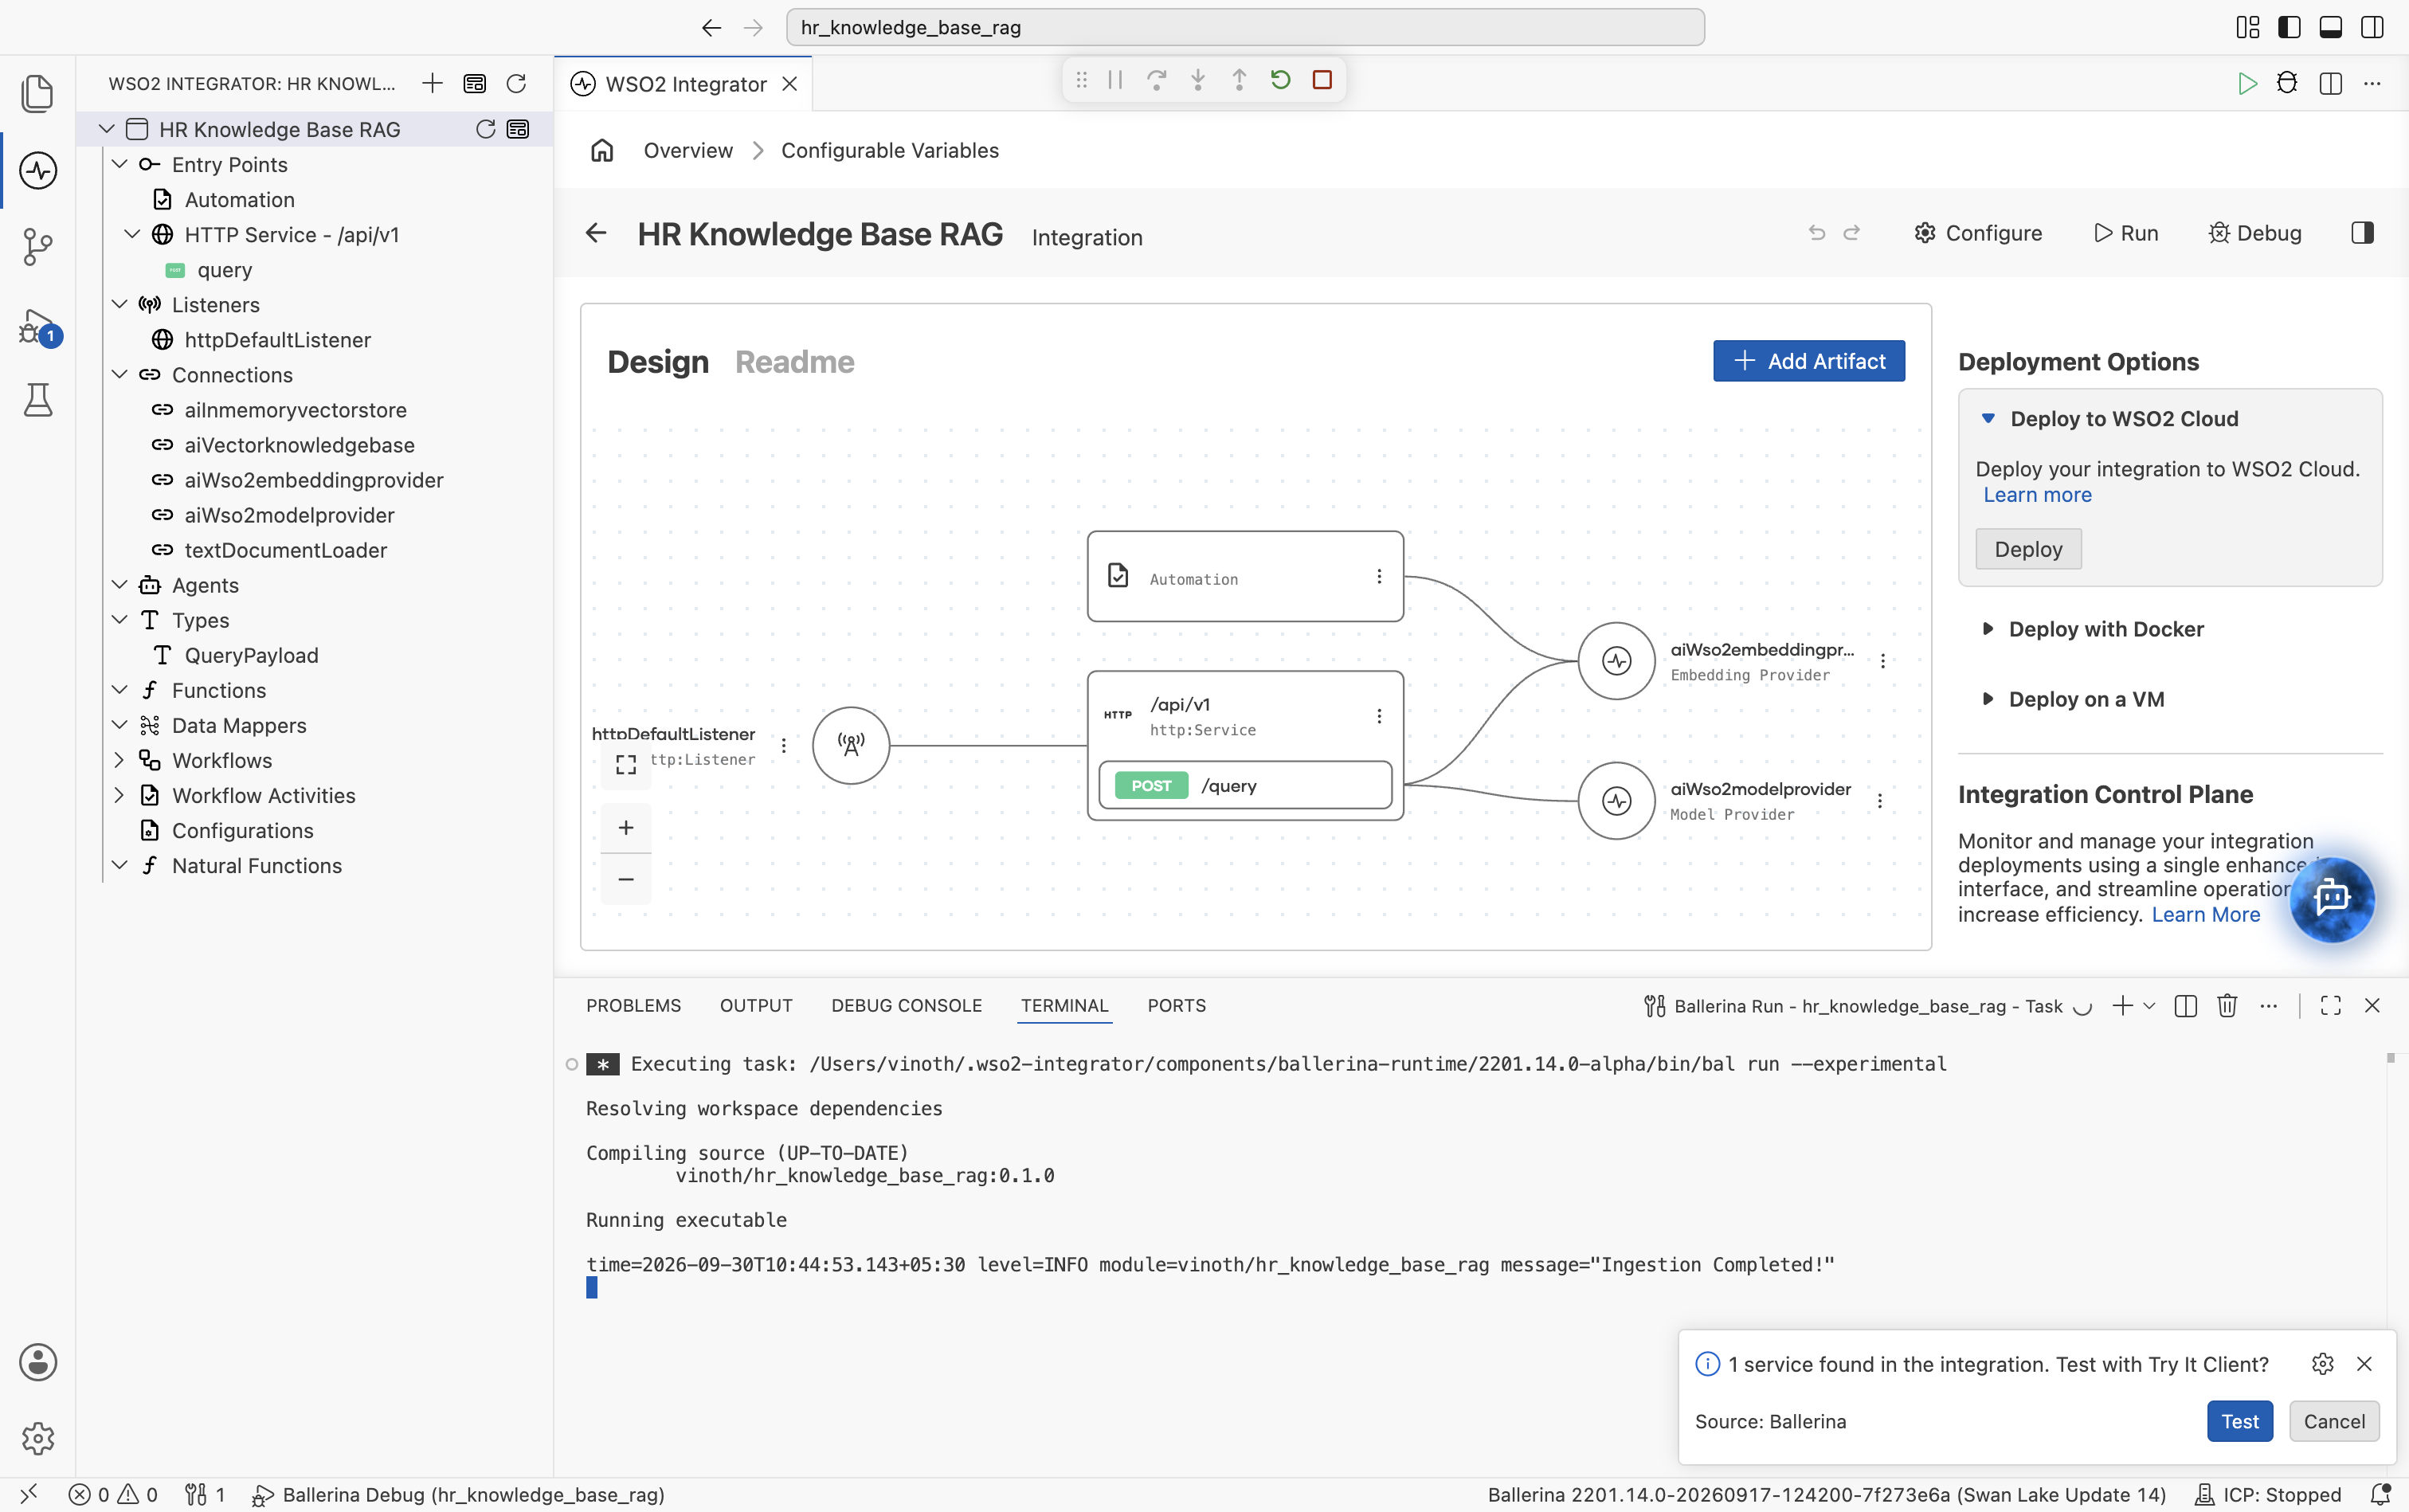Image resolution: width=2409 pixels, height=1512 pixels.
Task: Toggle bottom panel layout button
Action: (2330, 27)
